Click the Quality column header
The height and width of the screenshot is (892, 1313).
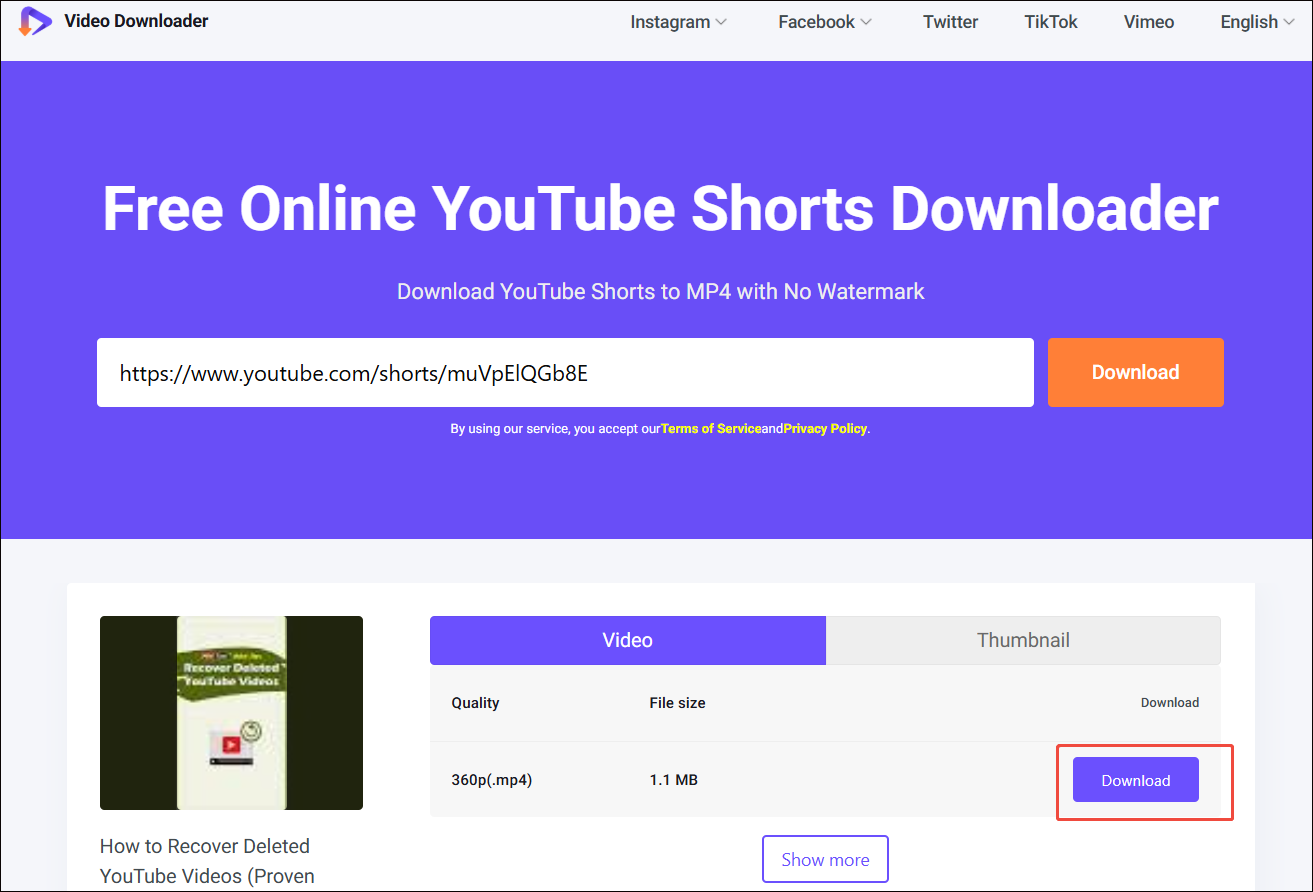point(475,703)
